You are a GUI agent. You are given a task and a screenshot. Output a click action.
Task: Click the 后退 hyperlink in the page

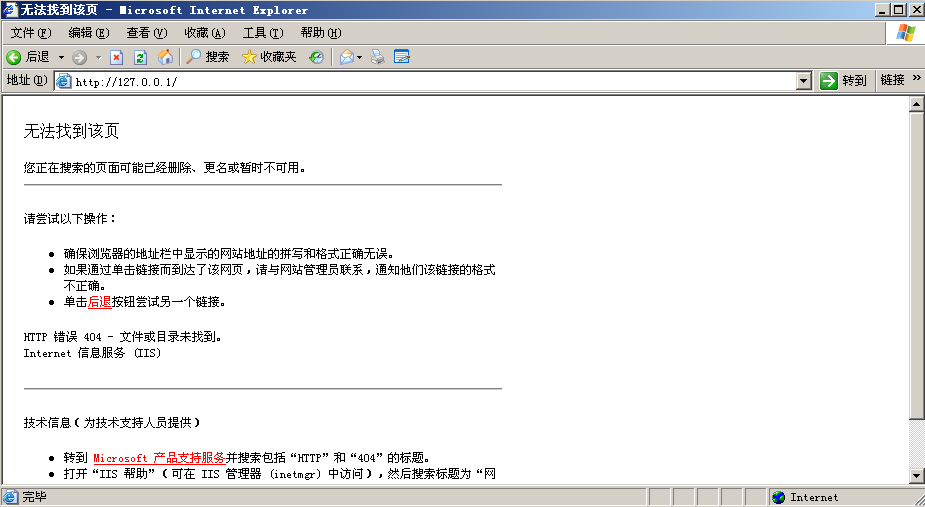click(99, 302)
